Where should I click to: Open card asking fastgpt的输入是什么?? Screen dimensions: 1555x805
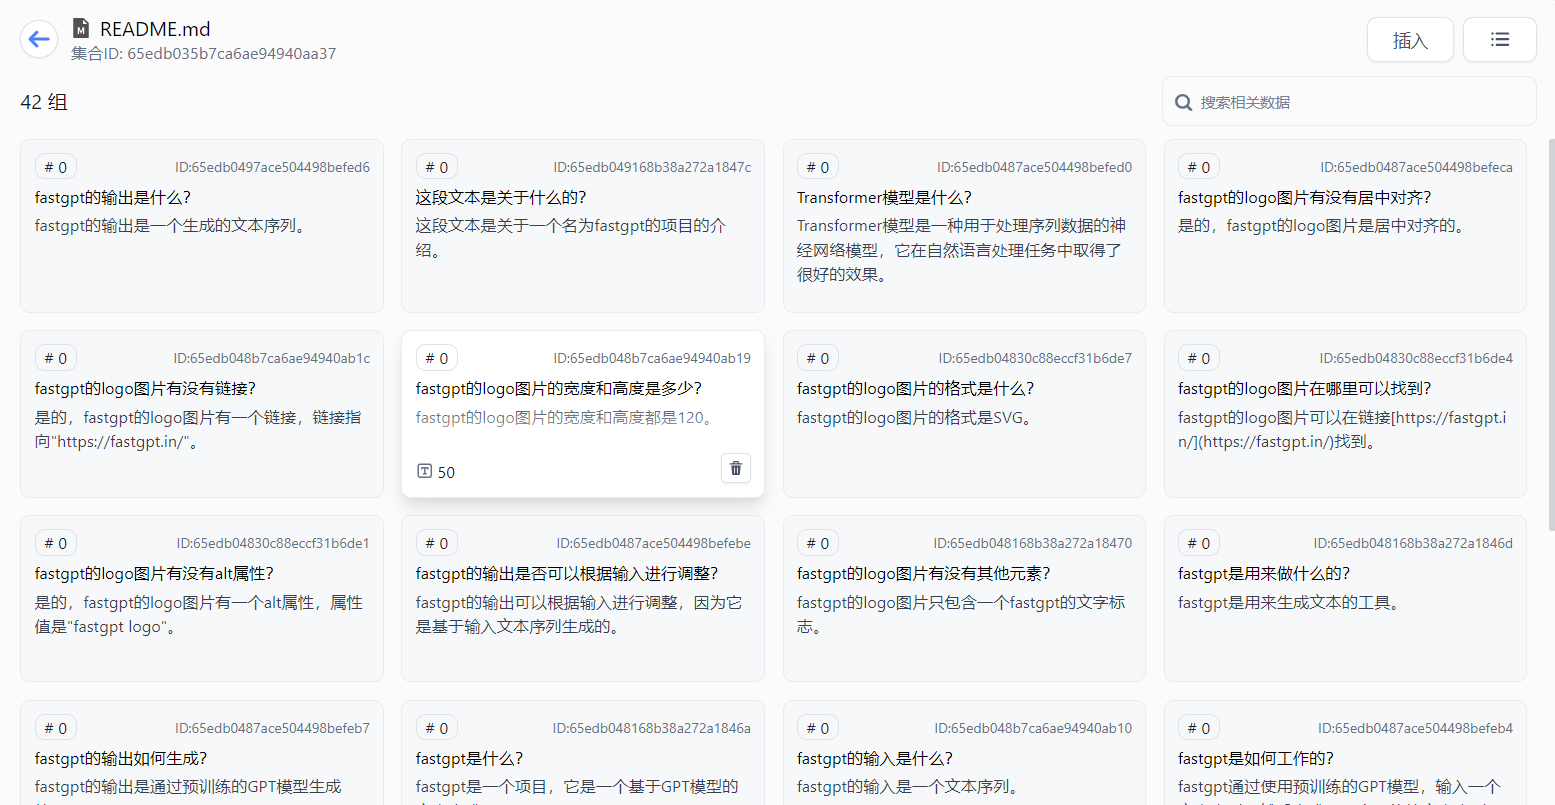(964, 753)
